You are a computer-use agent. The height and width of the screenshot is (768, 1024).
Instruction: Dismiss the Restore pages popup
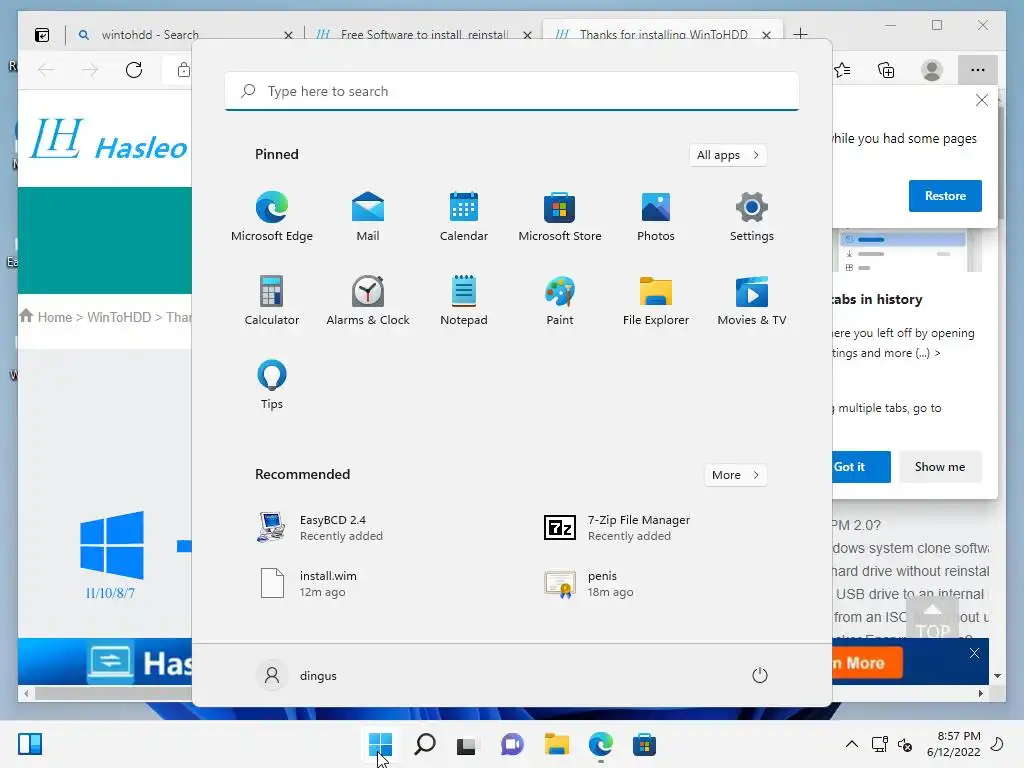[982, 100]
